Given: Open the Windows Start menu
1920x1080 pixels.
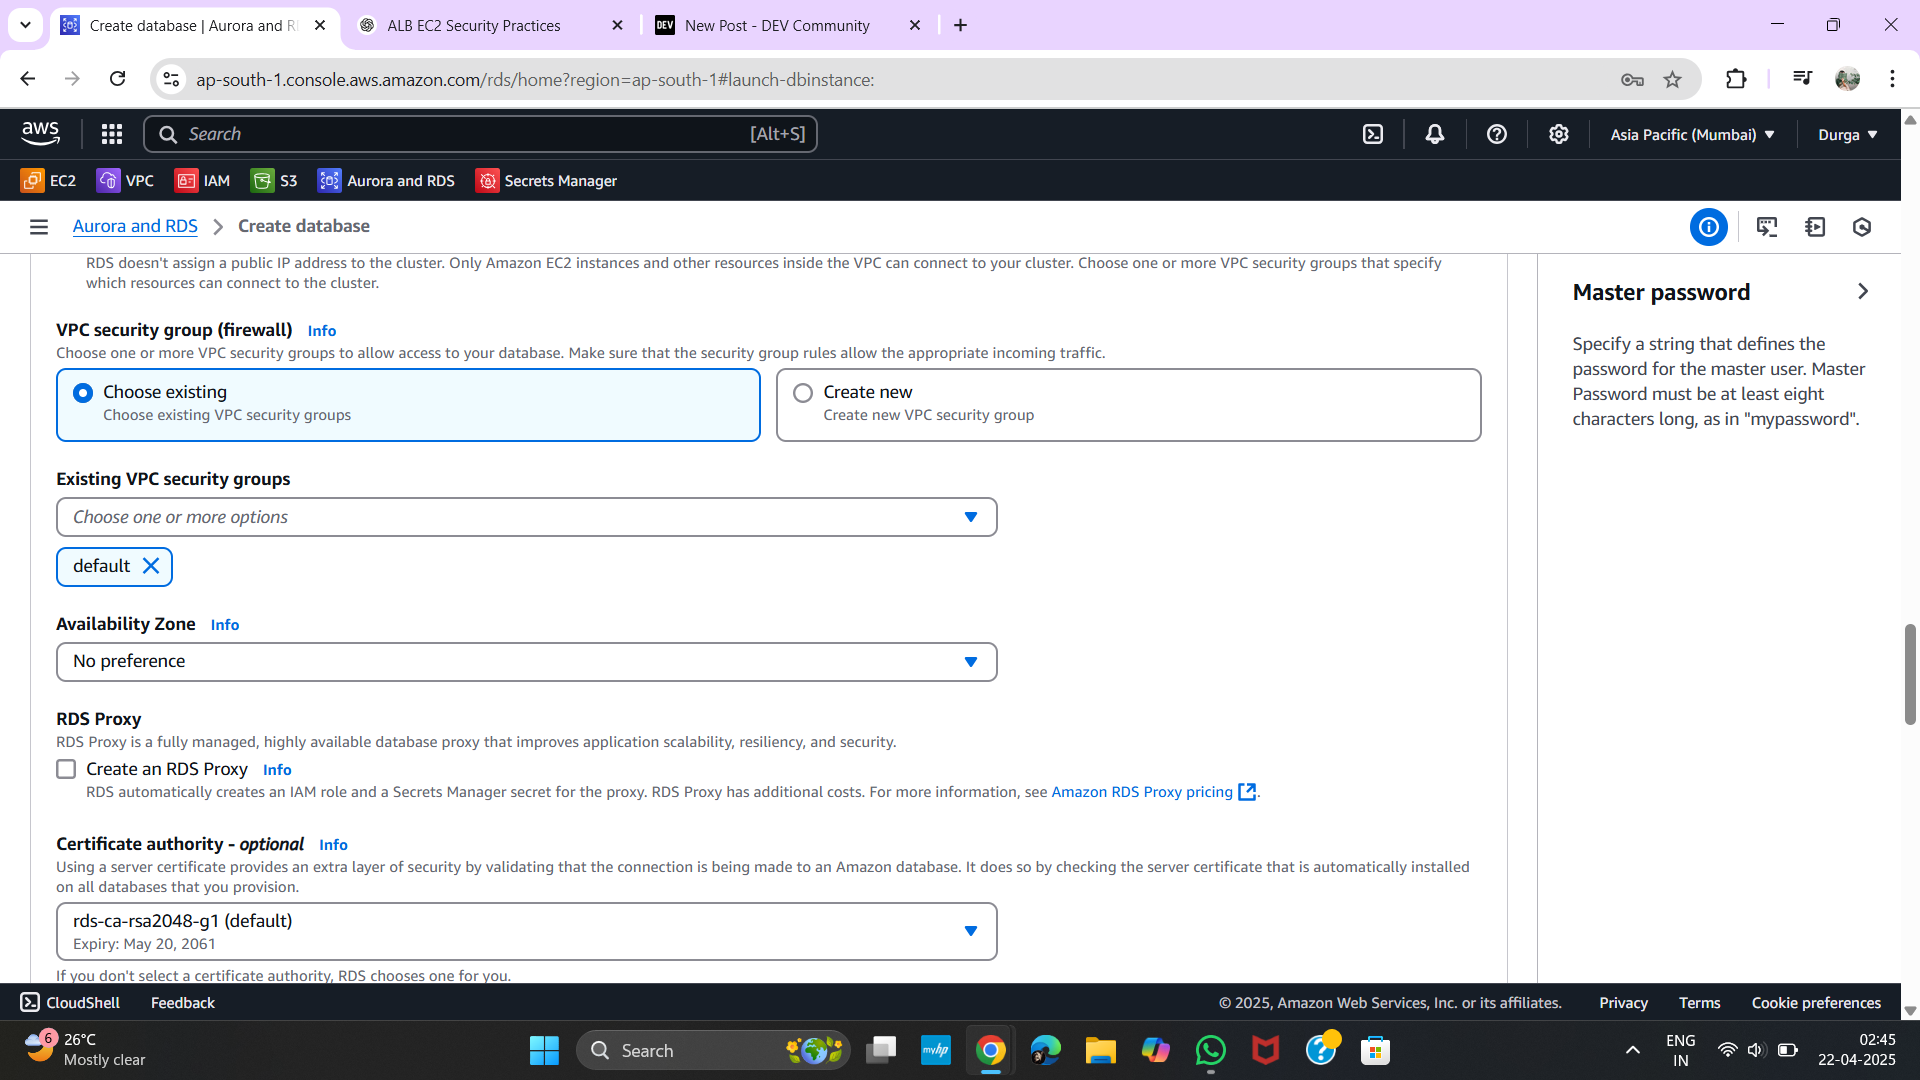Looking at the screenshot, I should 544,1050.
